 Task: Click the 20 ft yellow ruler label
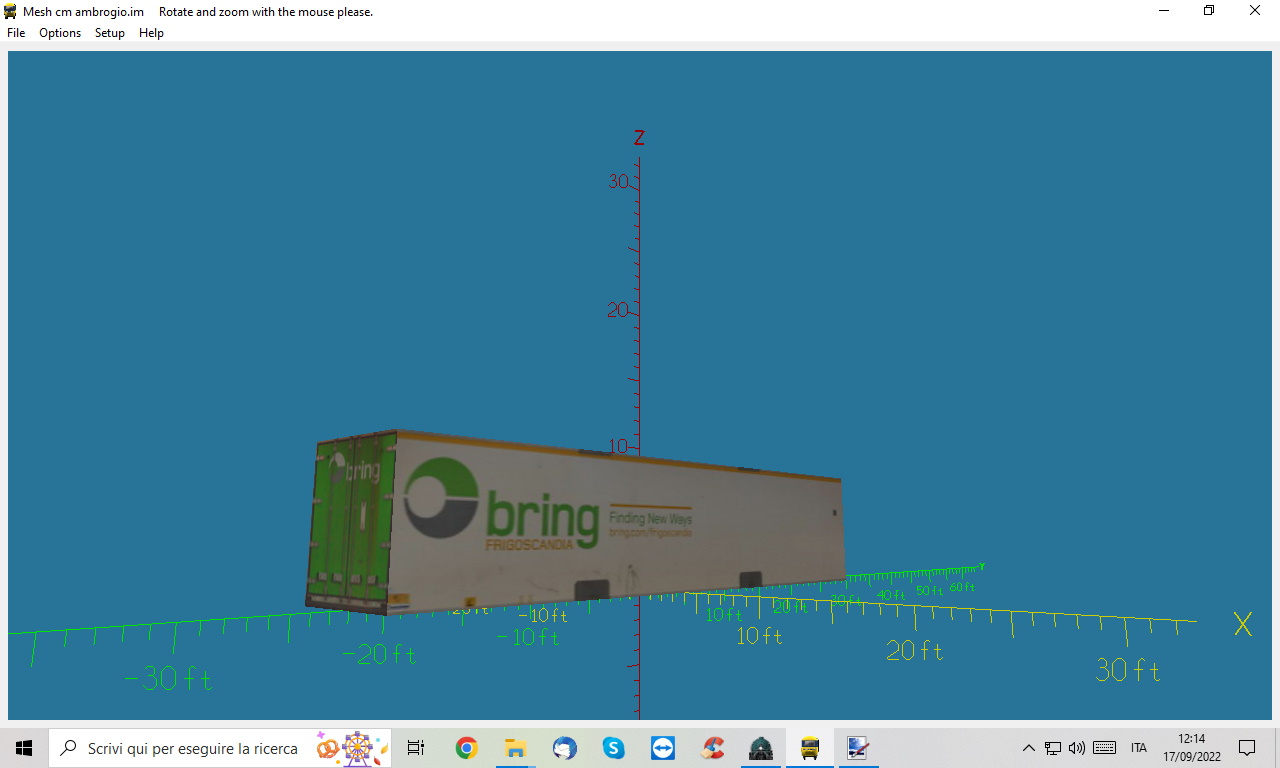coord(915,650)
